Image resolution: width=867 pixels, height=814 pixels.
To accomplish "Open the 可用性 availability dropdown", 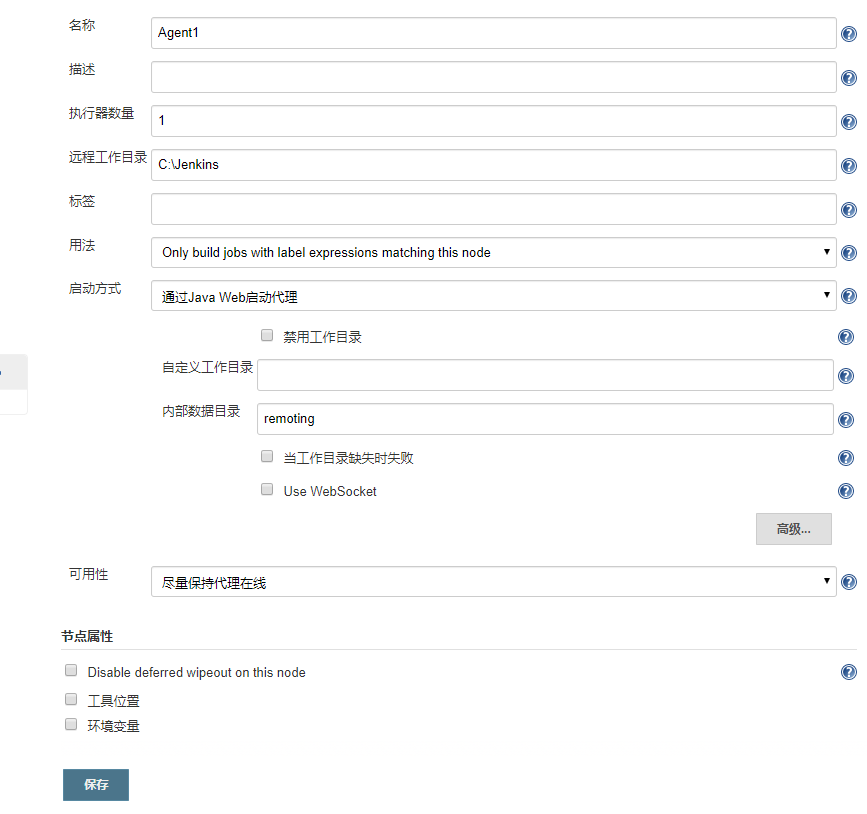I will point(493,582).
